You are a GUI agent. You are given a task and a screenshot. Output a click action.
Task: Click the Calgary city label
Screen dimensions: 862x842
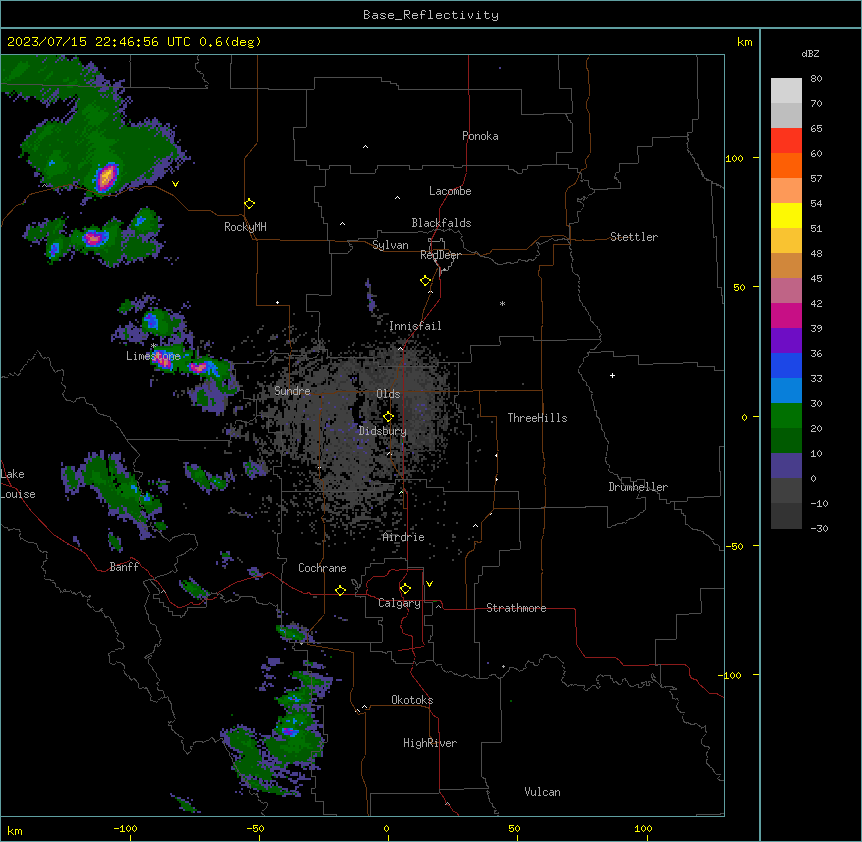tap(399, 603)
